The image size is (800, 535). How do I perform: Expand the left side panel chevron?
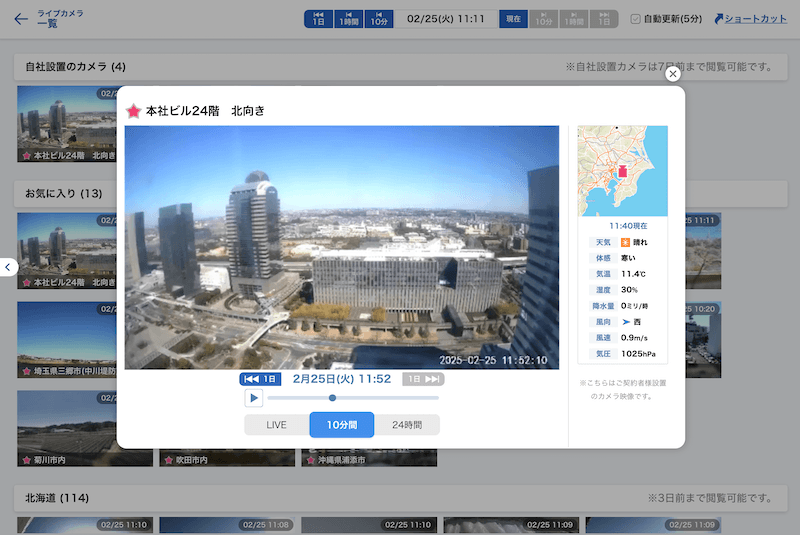point(8,267)
